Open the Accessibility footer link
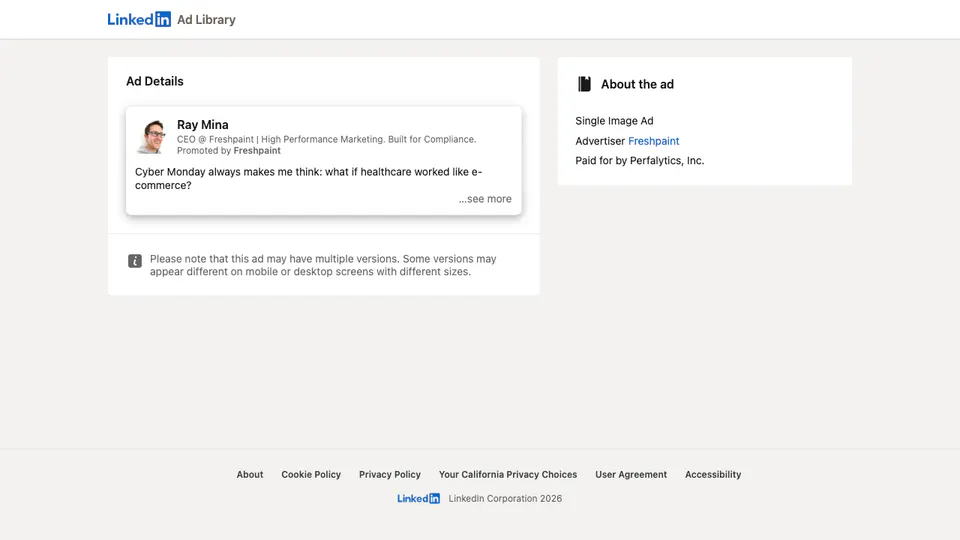This screenshot has height=540, width=960. coord(713,474)
